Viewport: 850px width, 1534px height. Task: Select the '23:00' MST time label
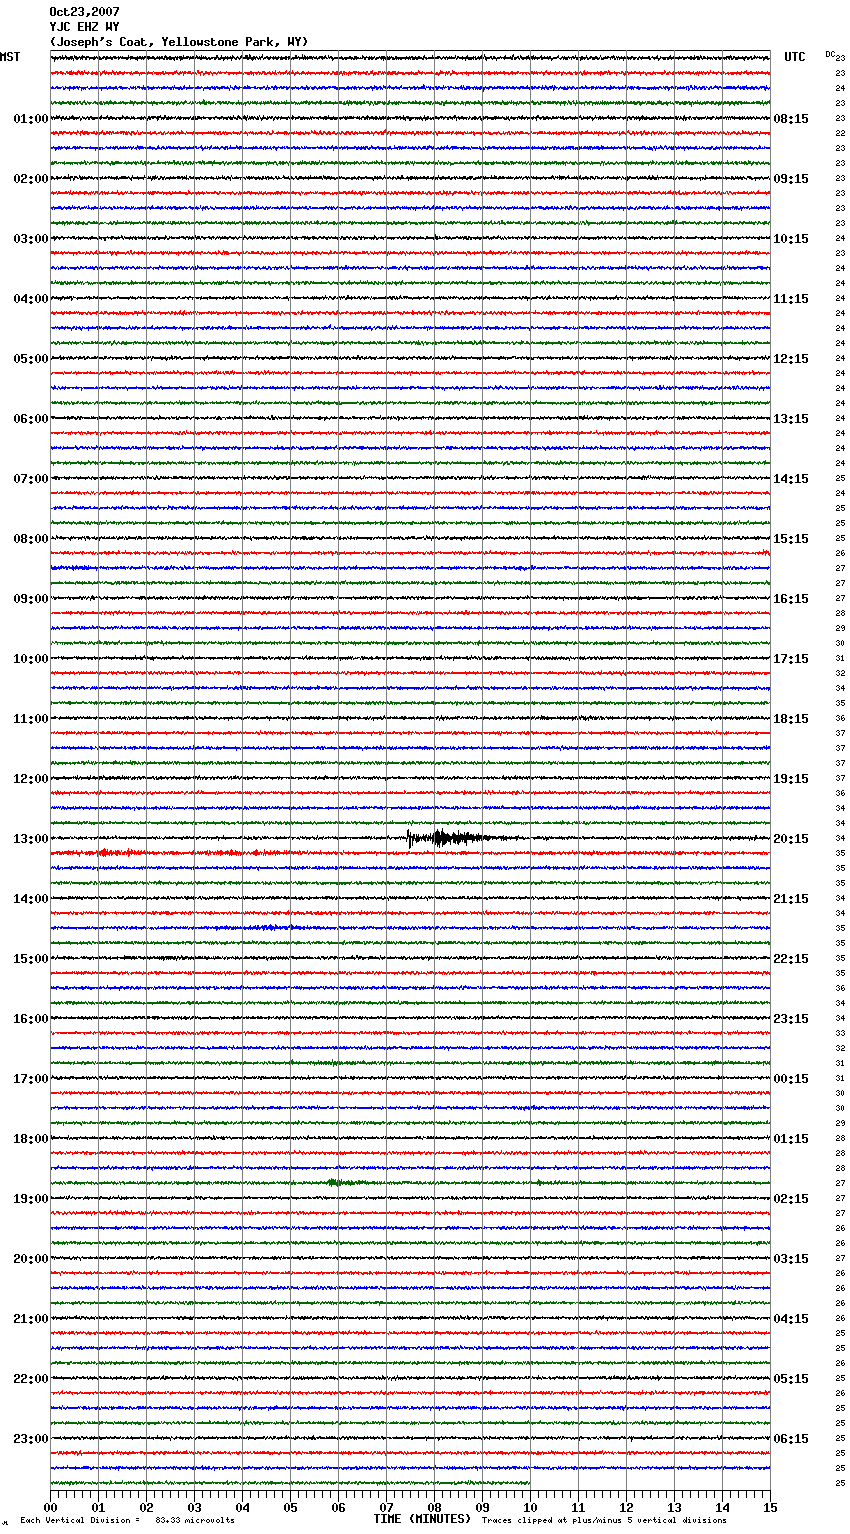30,1439
